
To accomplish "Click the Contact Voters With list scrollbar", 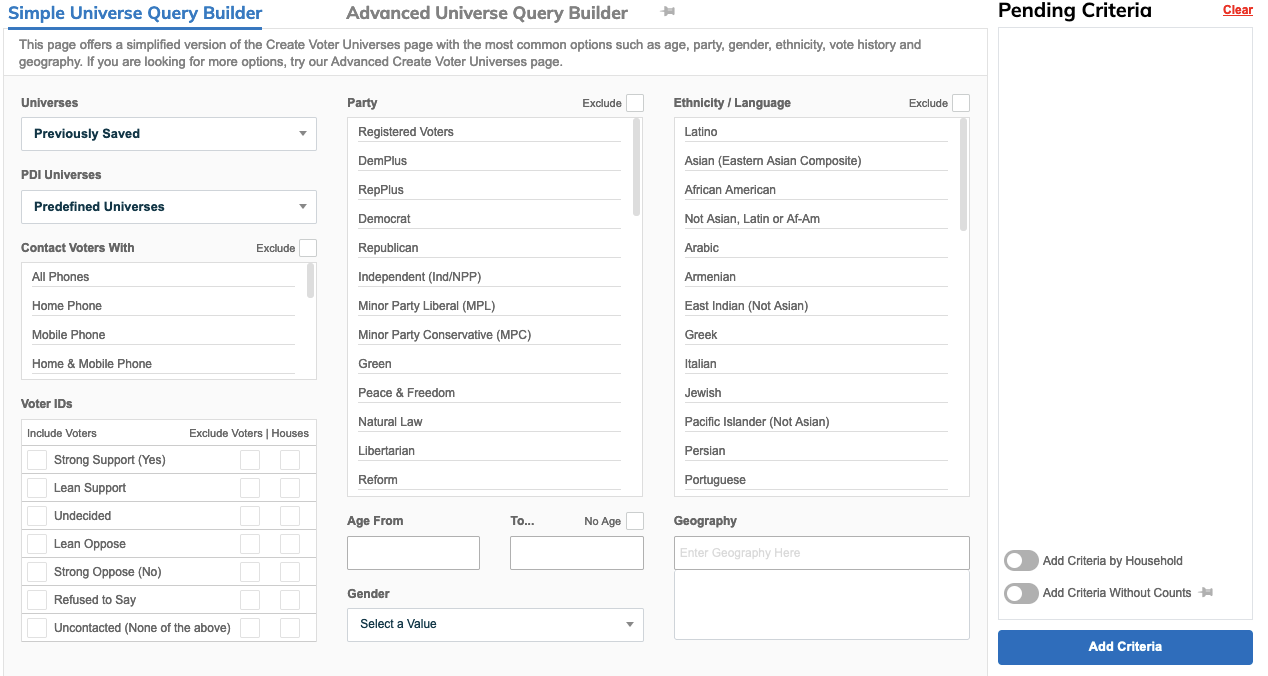I will coord(311,281).
